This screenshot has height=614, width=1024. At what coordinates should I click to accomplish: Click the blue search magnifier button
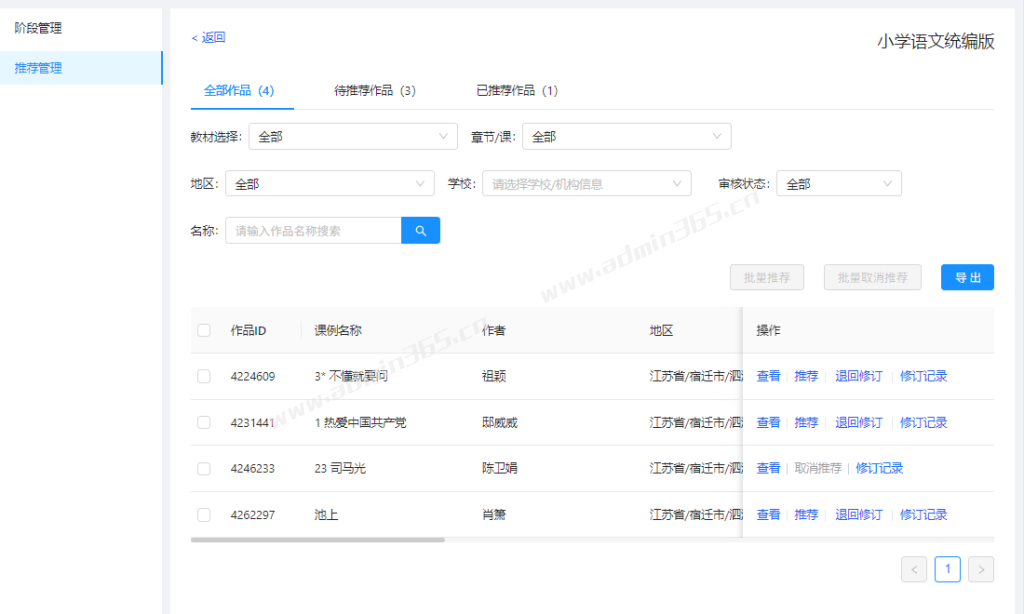[420, 231]
